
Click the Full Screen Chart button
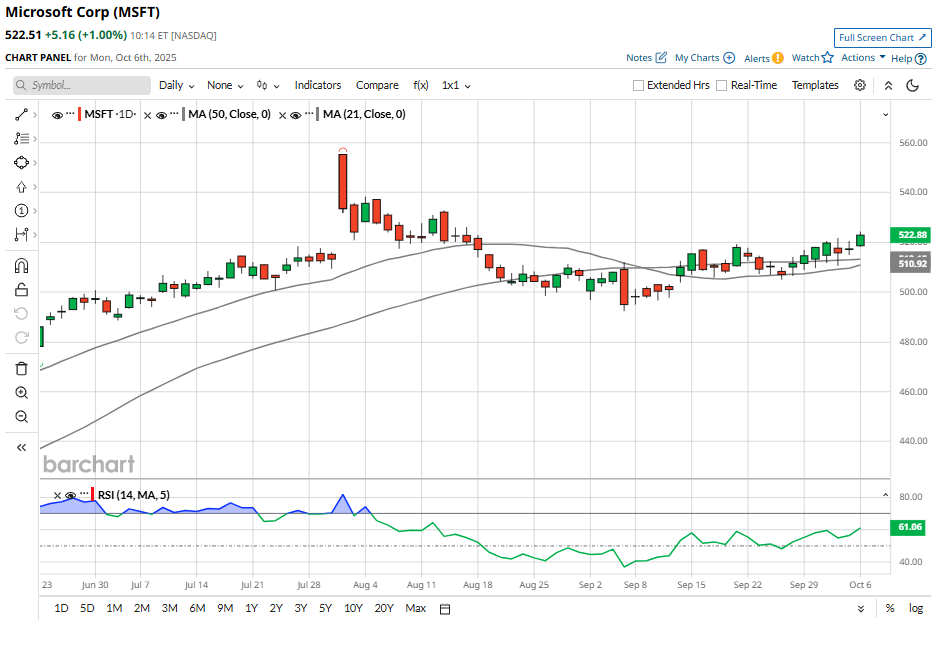point(882,38)
